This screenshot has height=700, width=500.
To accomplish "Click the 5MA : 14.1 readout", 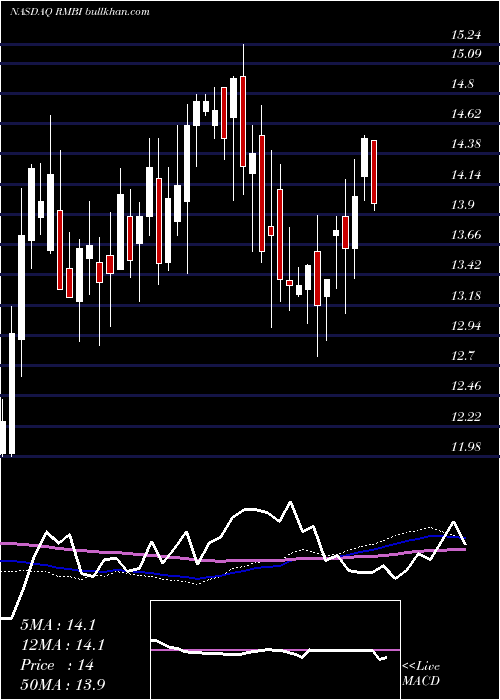I will [58, 625].
